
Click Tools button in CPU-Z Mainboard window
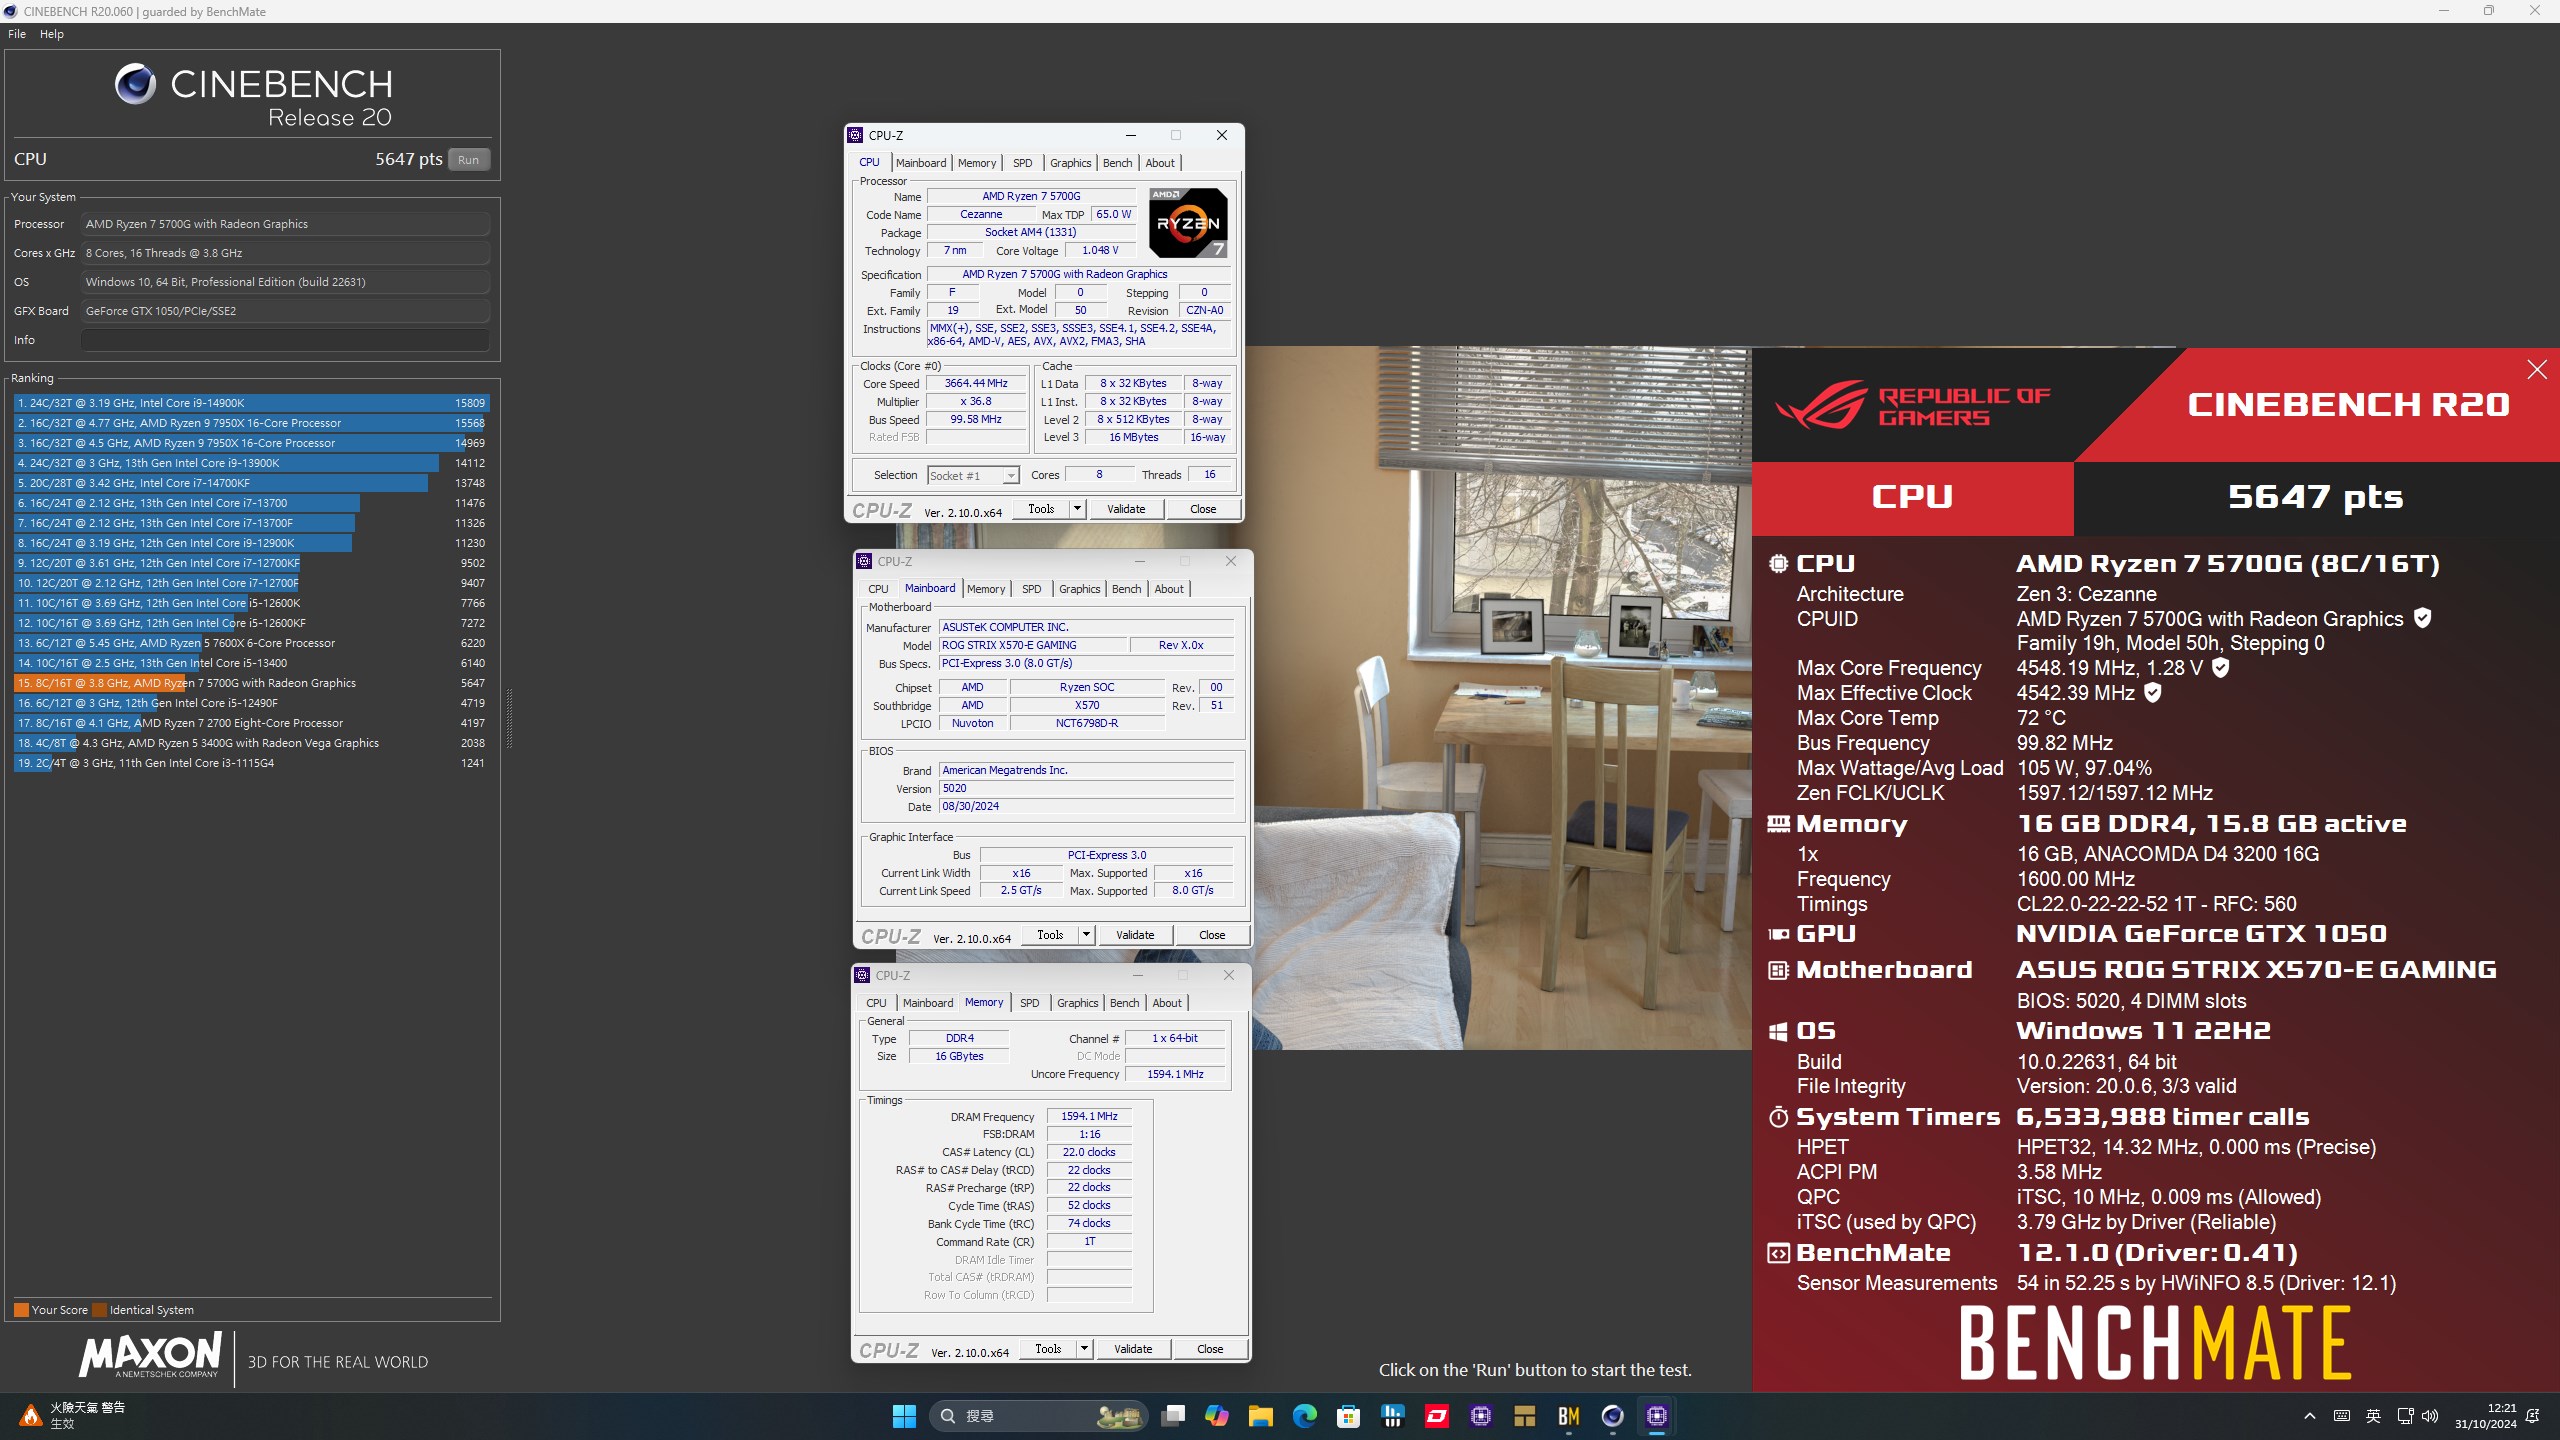[x=1050, y=935]
